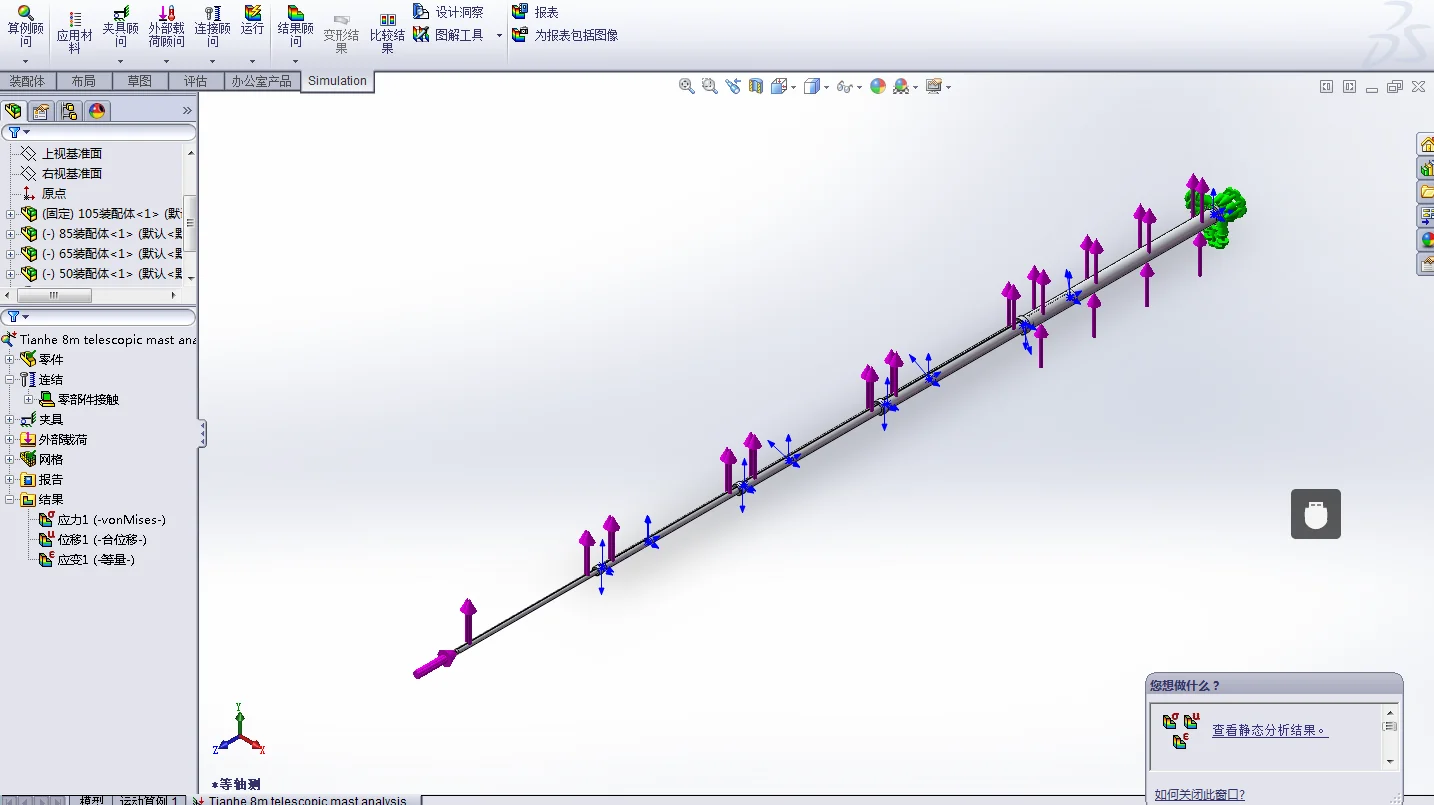Image resolution: width=1434 pixels, height=805 pixels.
Task: Switch to the 草图 tab
Action: [x=140, y=81]
